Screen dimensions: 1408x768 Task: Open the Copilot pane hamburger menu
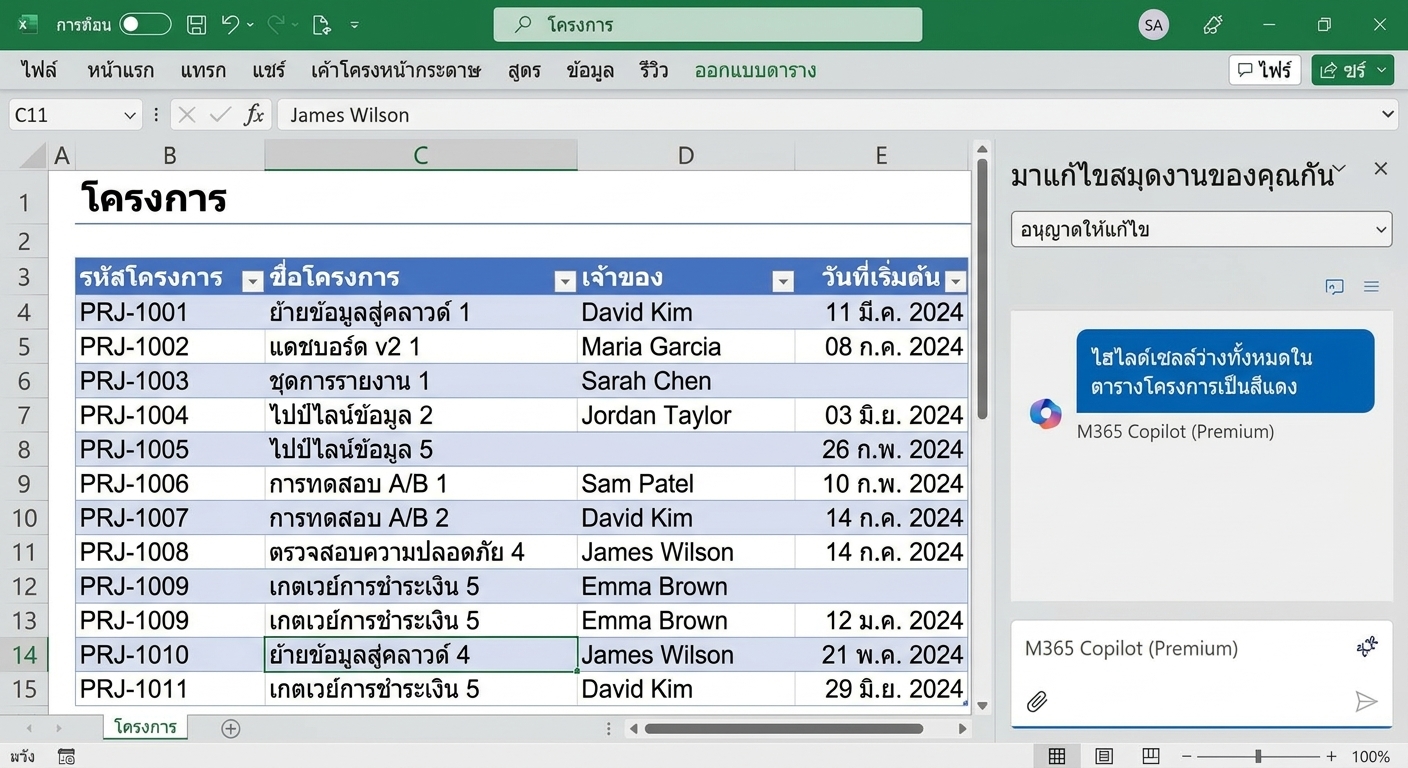1371,287
